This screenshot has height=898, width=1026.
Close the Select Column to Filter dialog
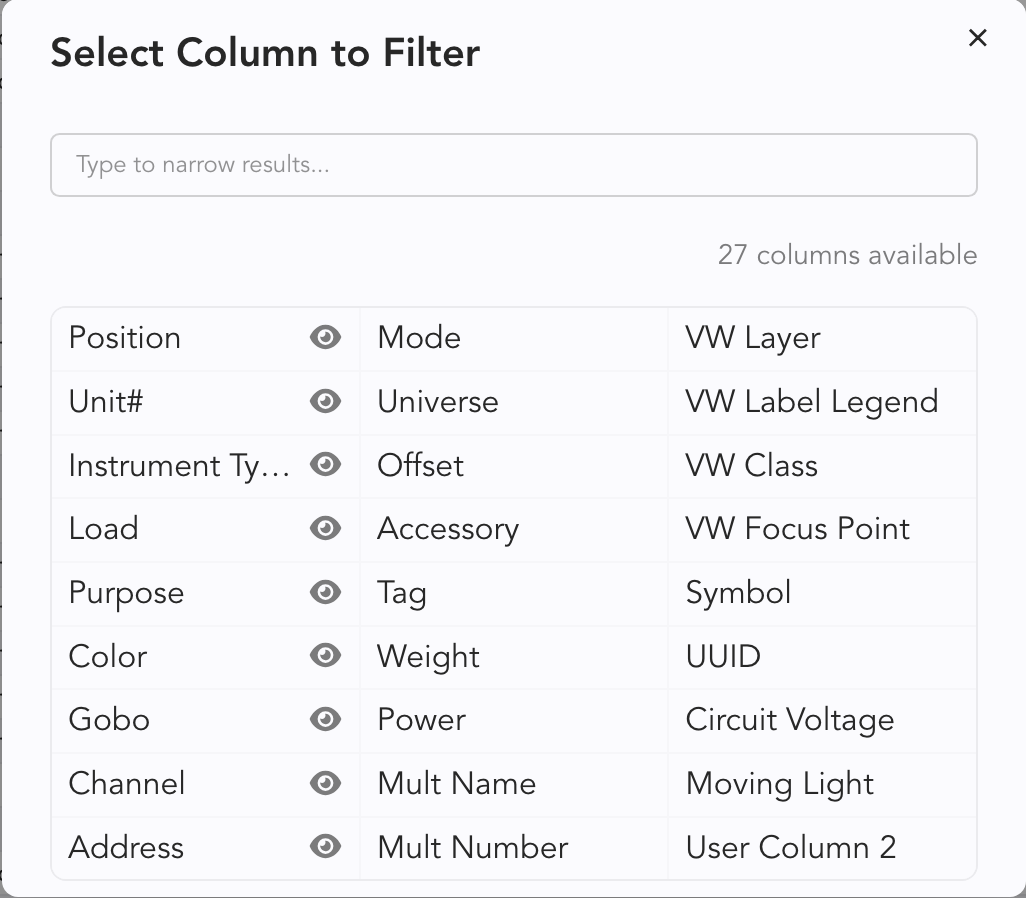(x=977, y=38)
